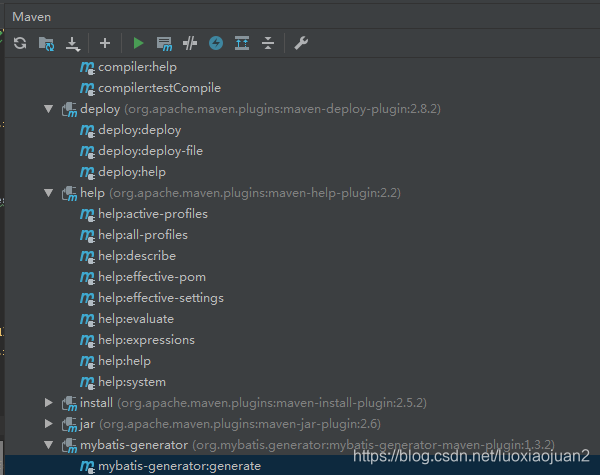Viewport: 600px width, 475px height.
Task: Click Download Sources and Documentation icon
Action: point(73,43)
